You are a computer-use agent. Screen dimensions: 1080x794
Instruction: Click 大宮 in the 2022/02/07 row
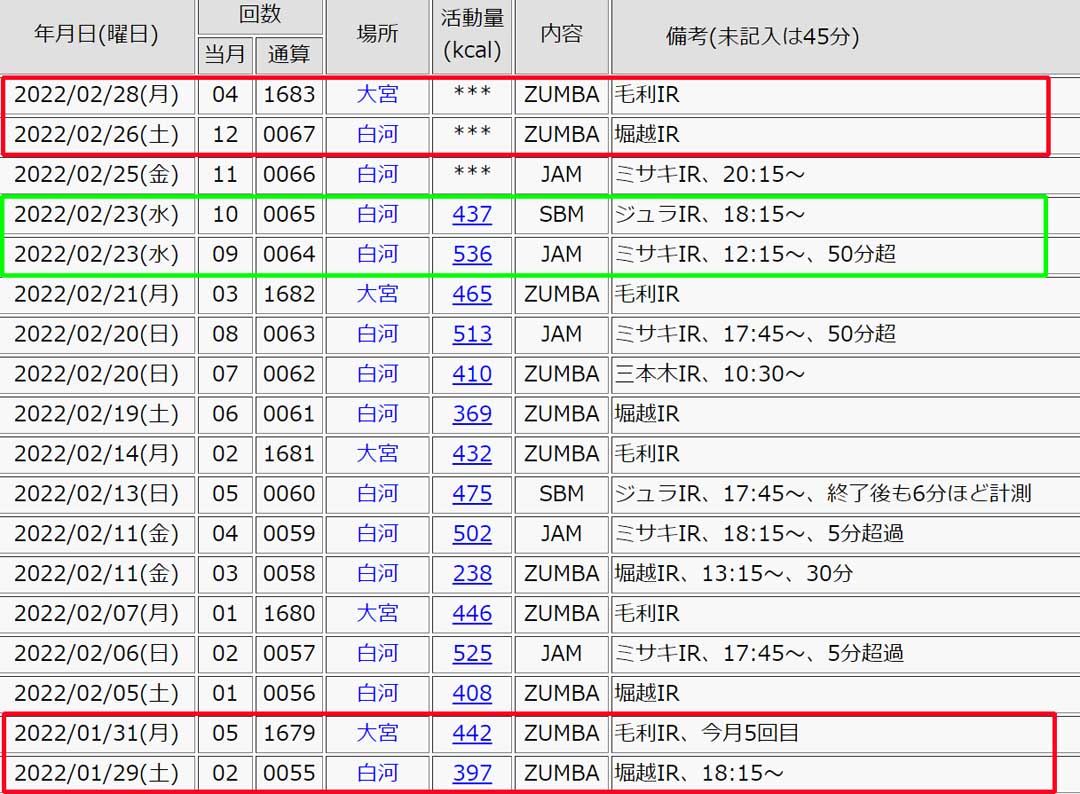[377, 614]
